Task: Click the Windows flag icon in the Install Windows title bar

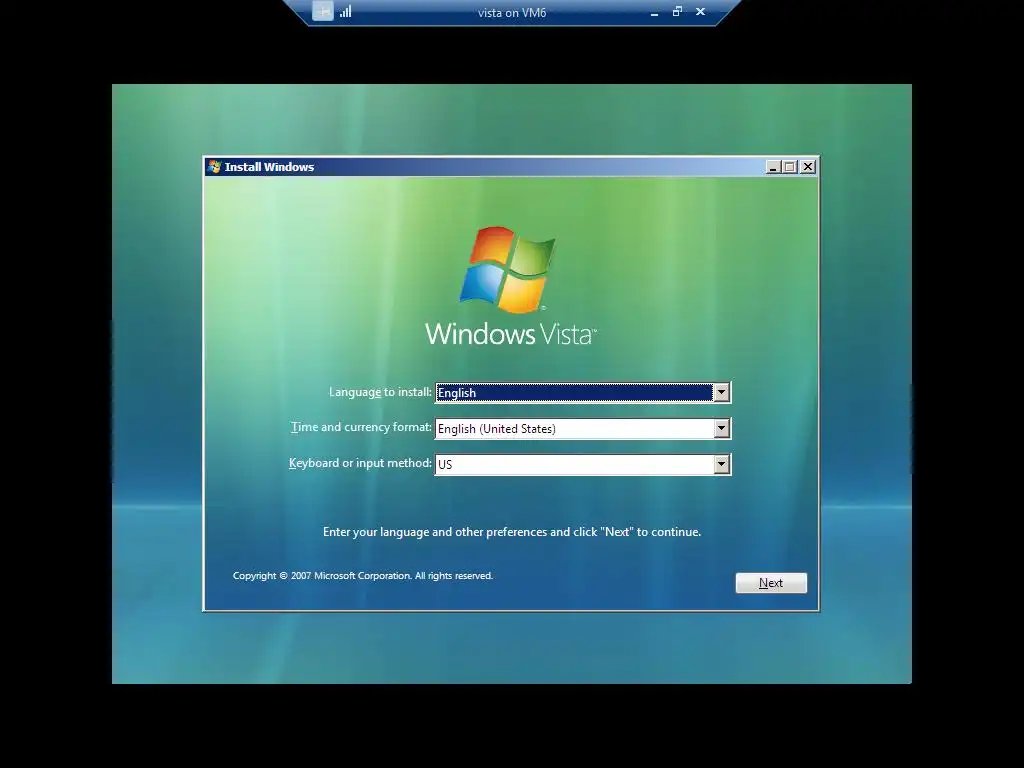Action: (x=214, y=167)
